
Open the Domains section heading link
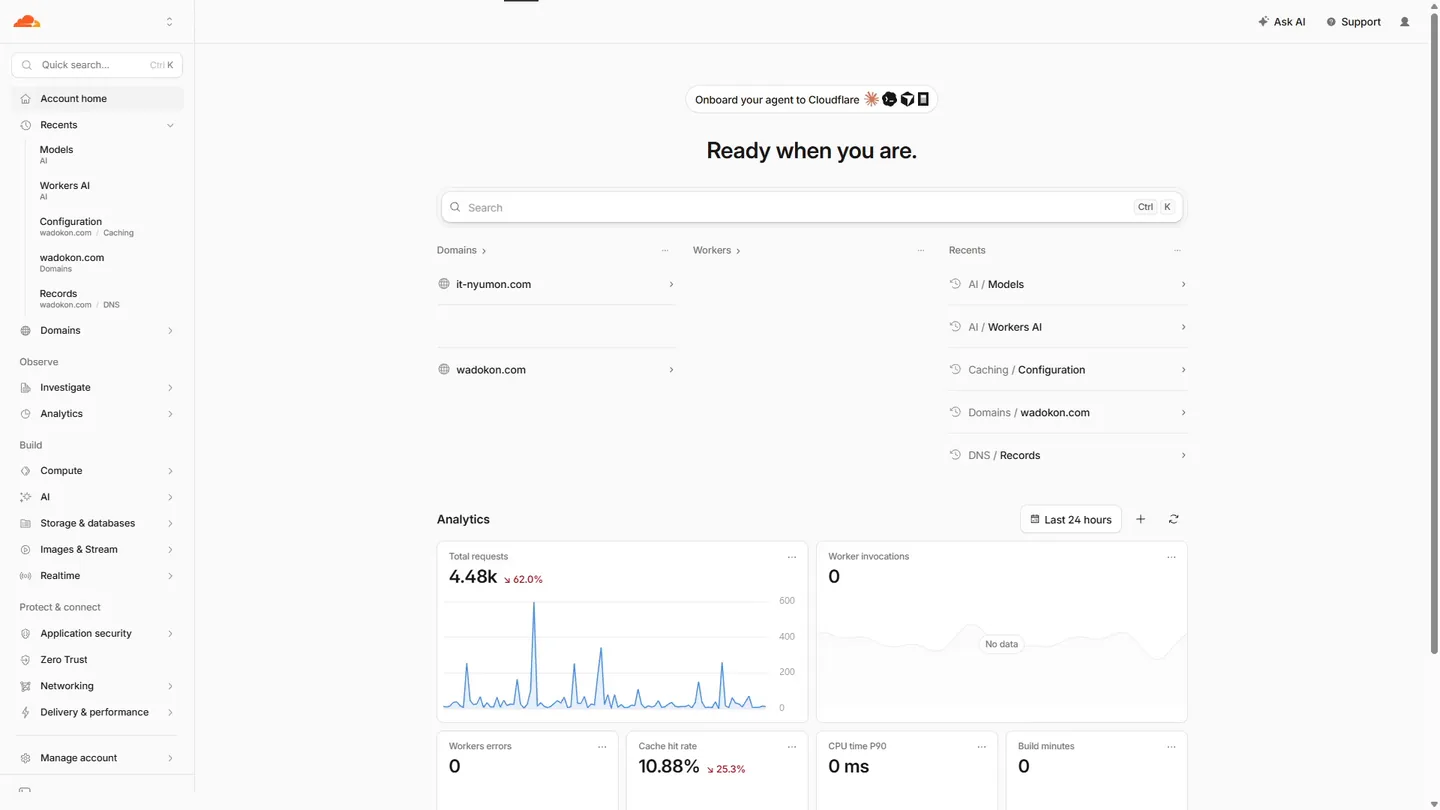tap(461, 251)
